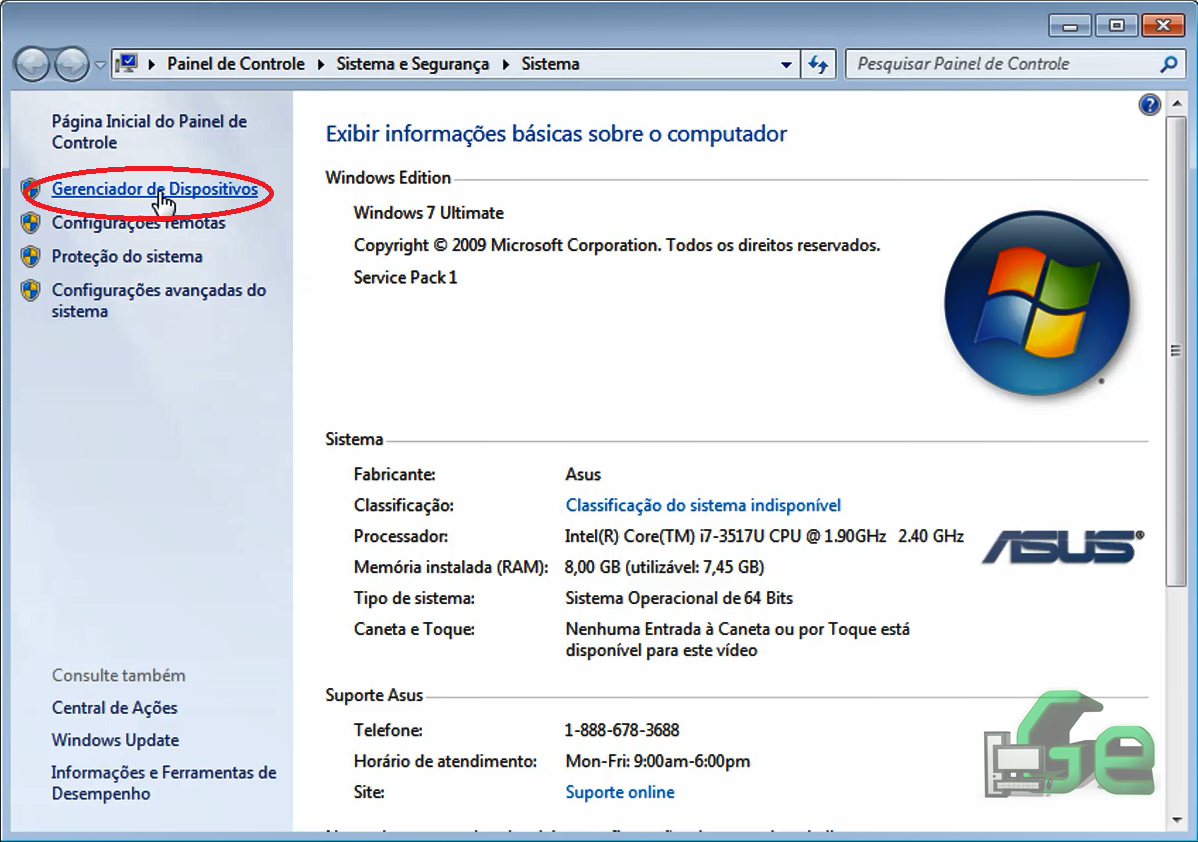Viewport: 1198px width, 842px height.
Task: Click scrollbar down arrow
Action: pos(1176,821)
